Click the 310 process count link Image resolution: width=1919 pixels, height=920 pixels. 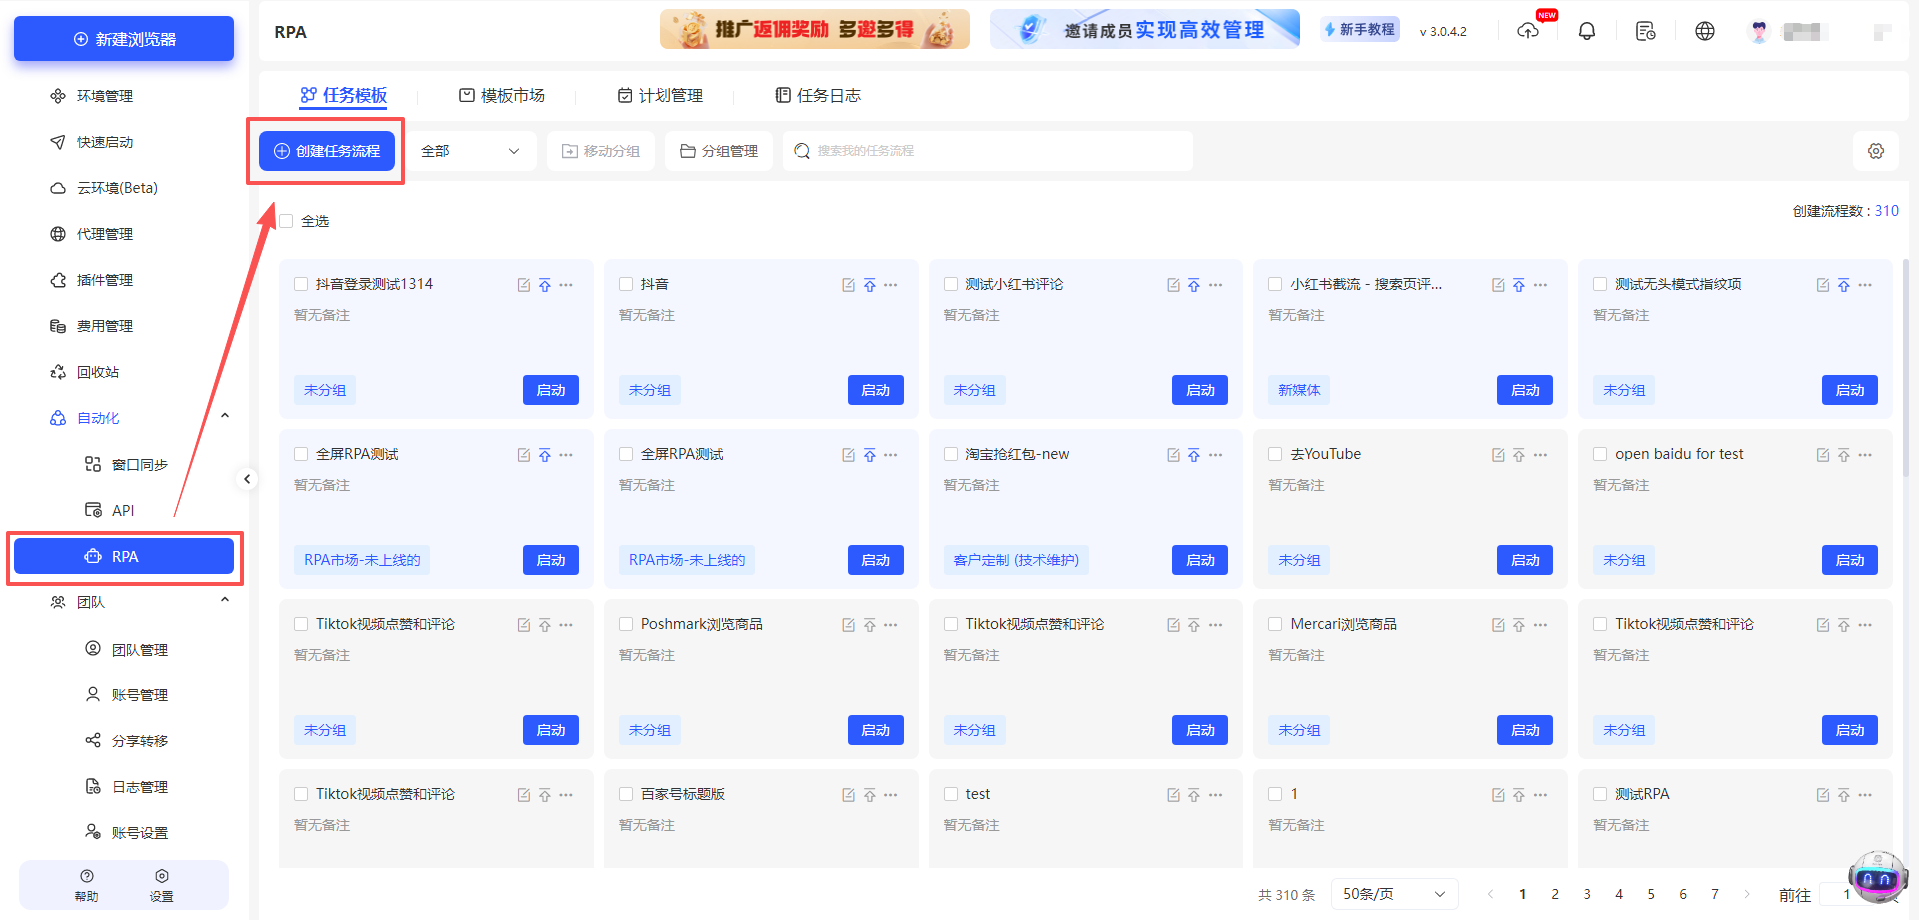coord(1887,211)
